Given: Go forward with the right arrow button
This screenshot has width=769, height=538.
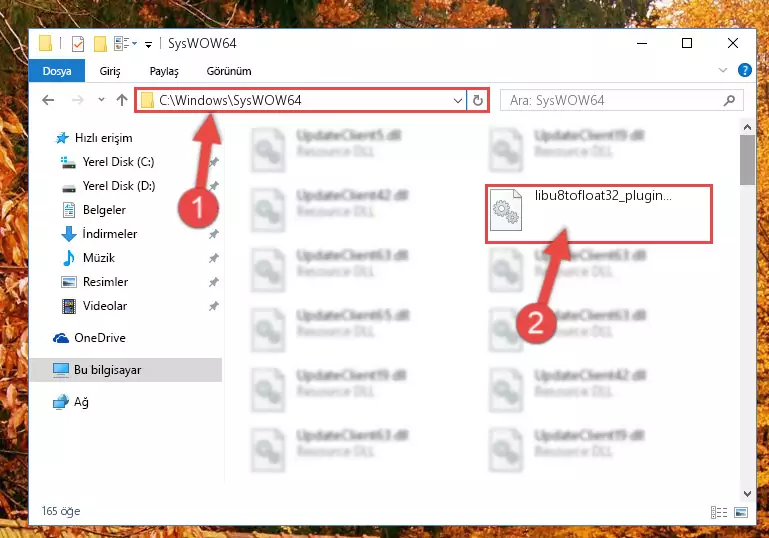Looking at the screenshot, I should pyautogui.click(x=77, y=100).
